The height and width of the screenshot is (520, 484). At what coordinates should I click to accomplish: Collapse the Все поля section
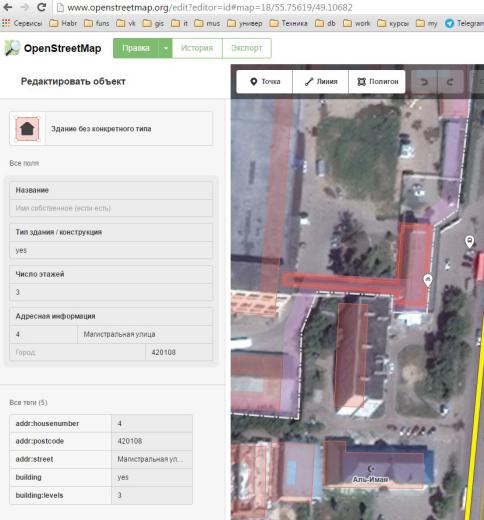tap(24, 163)
